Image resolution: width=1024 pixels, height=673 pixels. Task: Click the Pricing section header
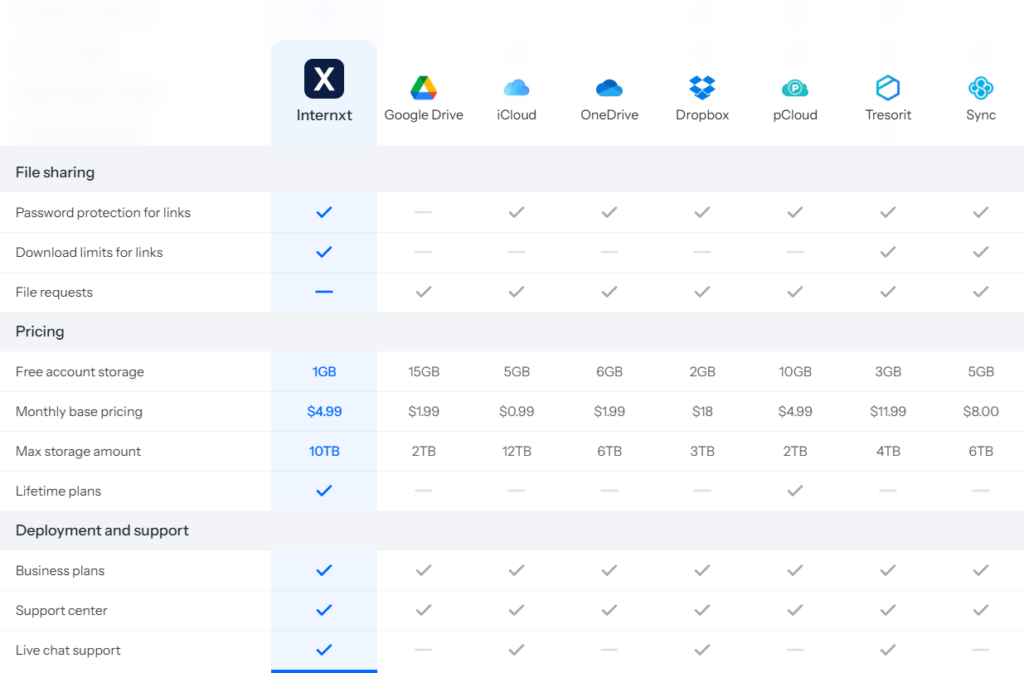click(x=40, y=332)
